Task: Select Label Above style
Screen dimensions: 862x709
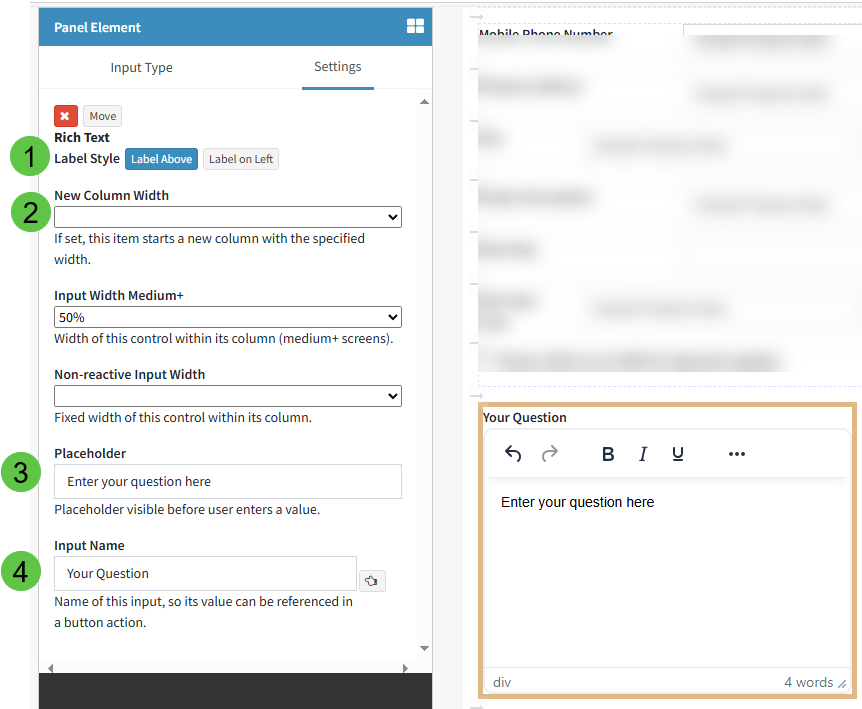Action: tap(161, 159)
